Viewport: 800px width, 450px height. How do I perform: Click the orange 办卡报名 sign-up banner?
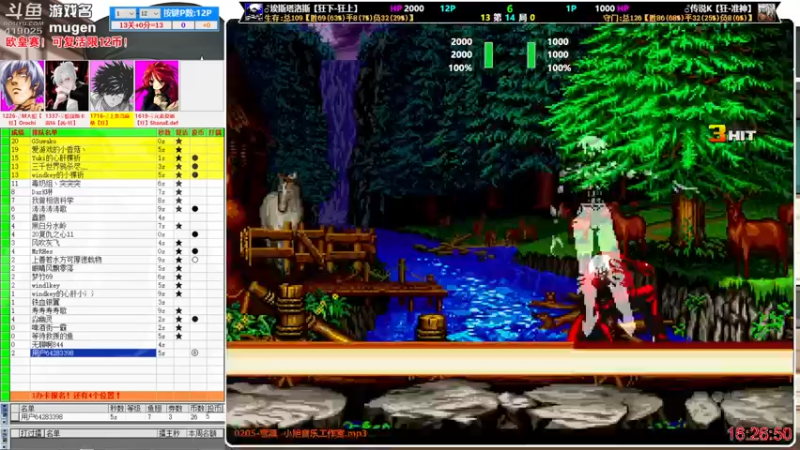(117, 395)
